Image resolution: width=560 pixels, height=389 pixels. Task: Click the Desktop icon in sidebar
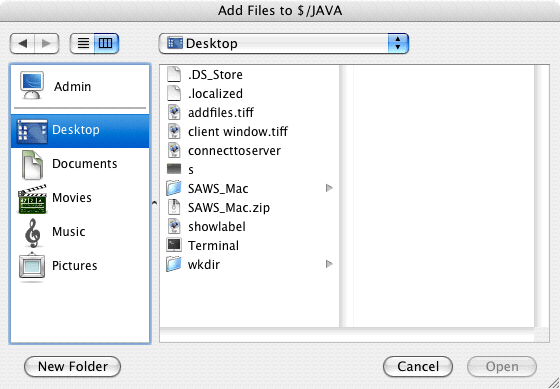[32, 131]
